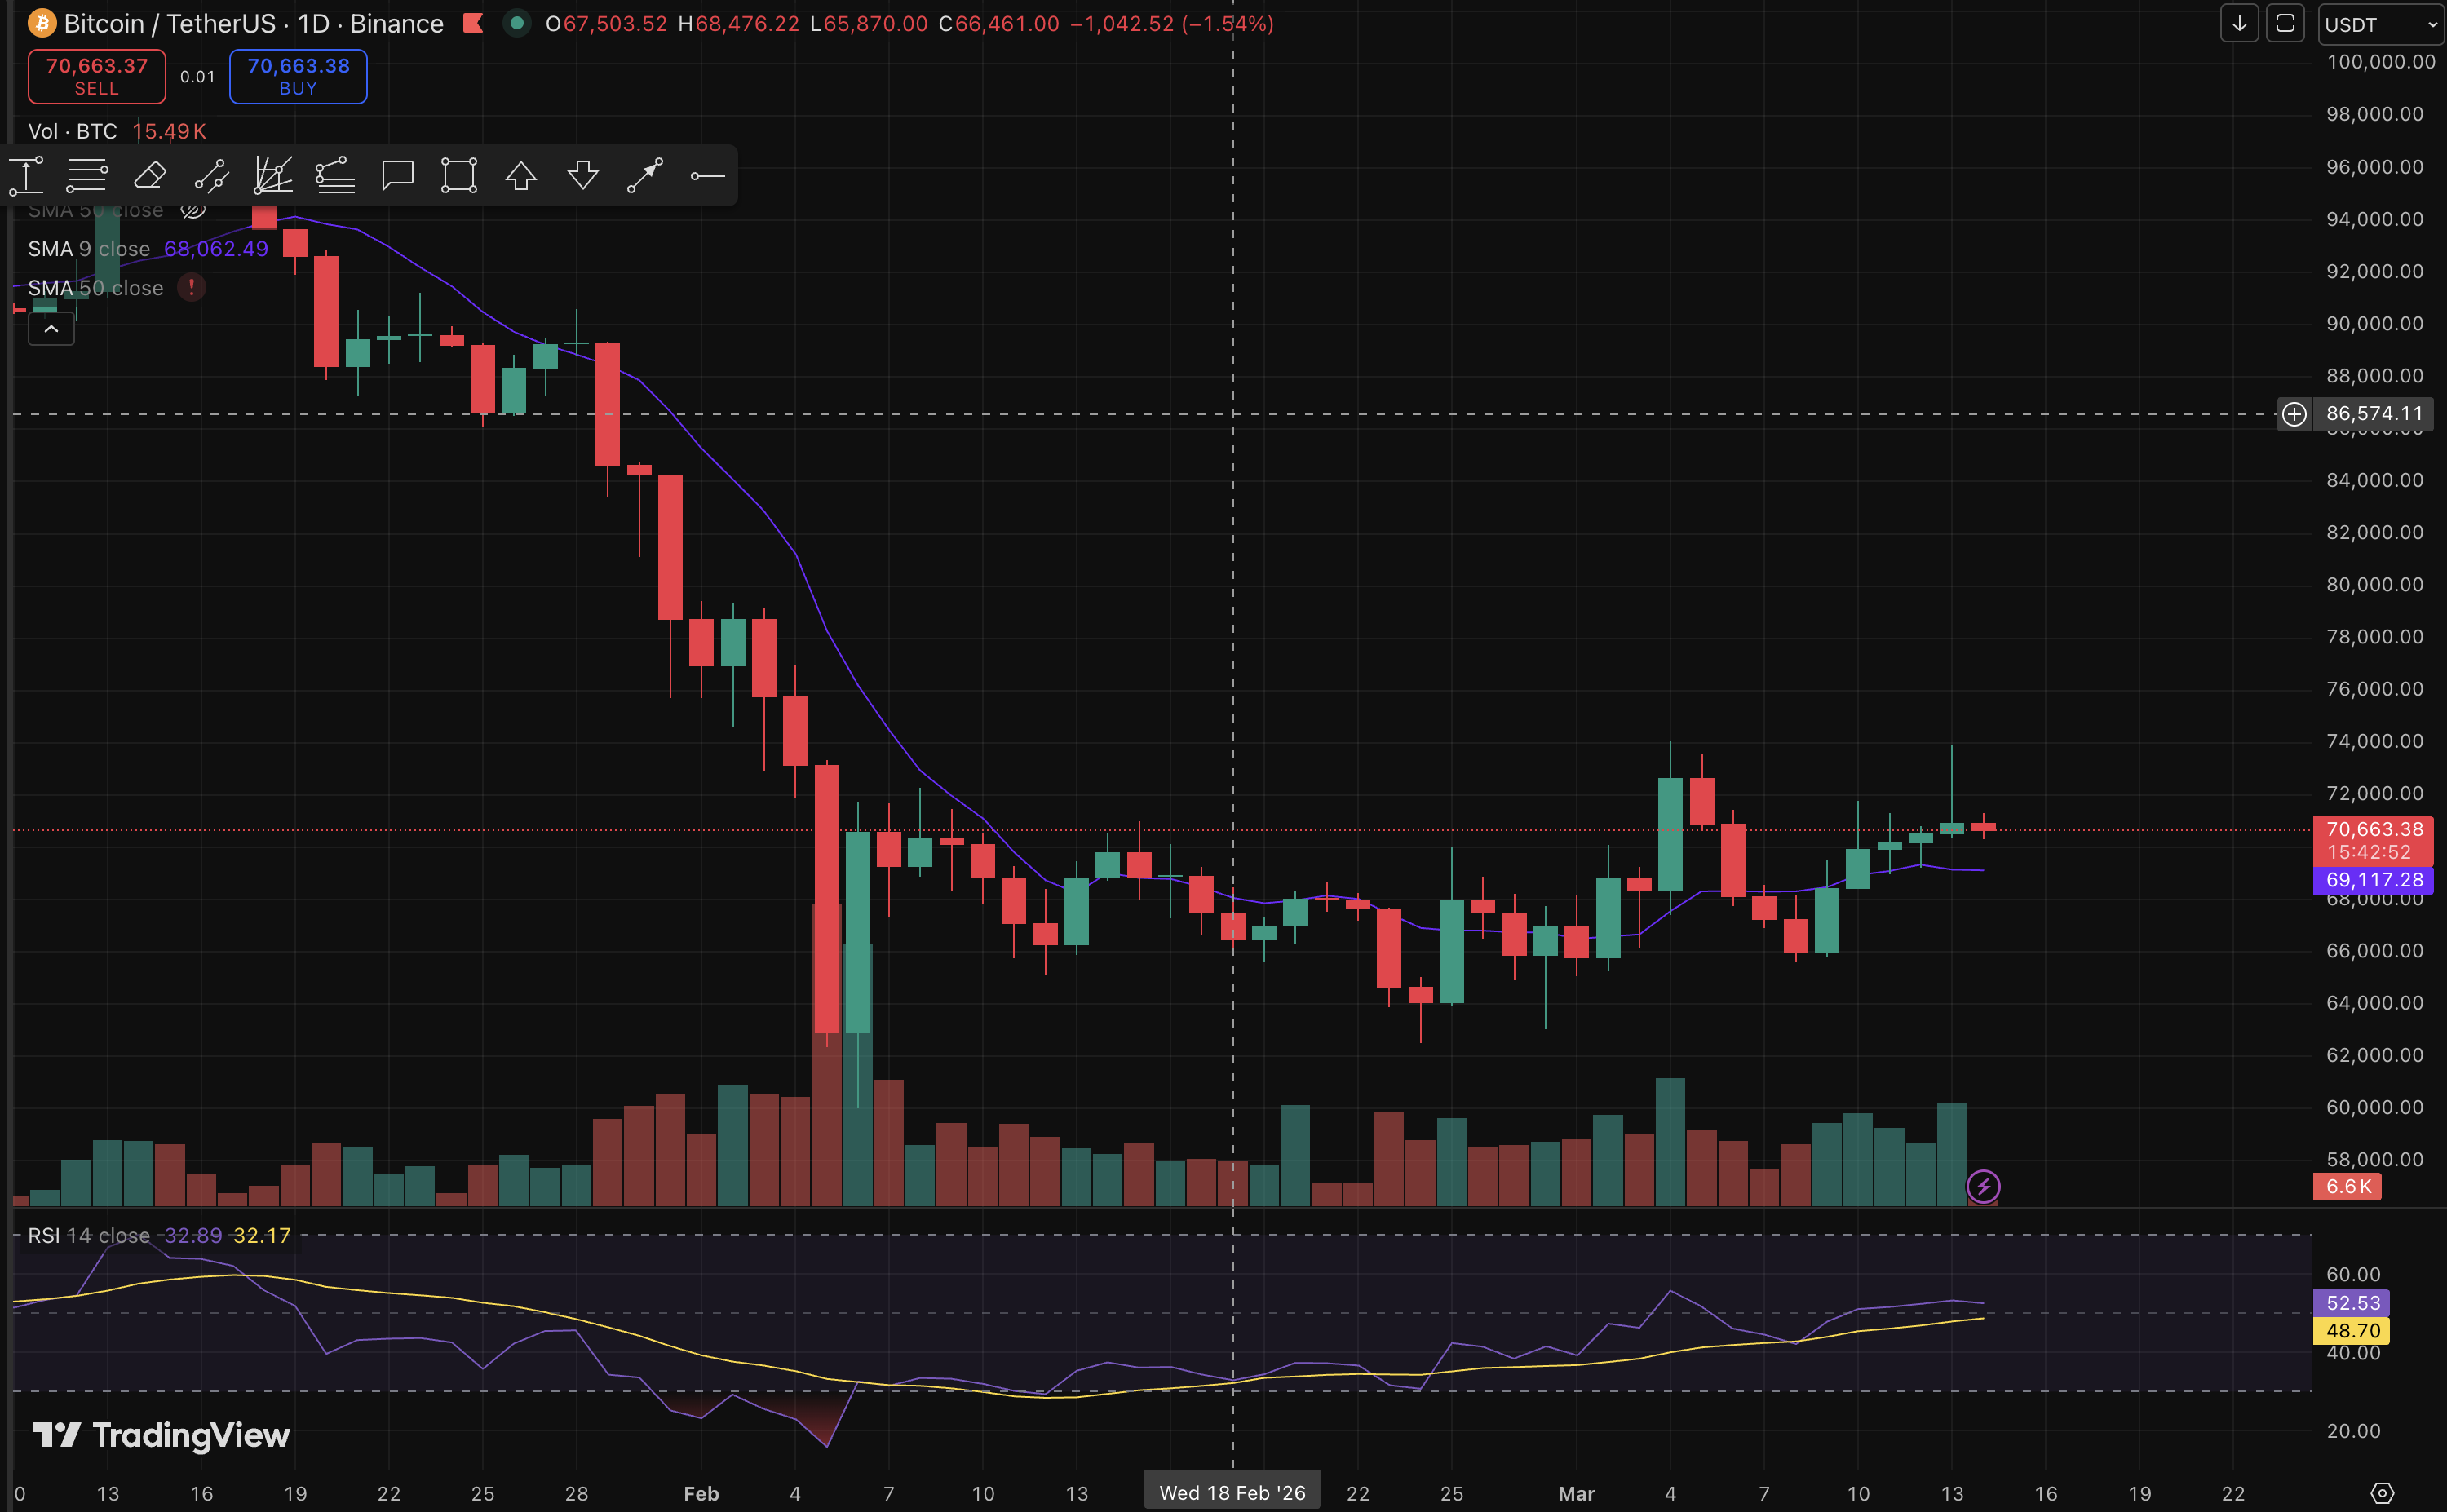Select the eraser drawing tool
The height and width of the screenshot is (1512, 2447).
(150, 176)
